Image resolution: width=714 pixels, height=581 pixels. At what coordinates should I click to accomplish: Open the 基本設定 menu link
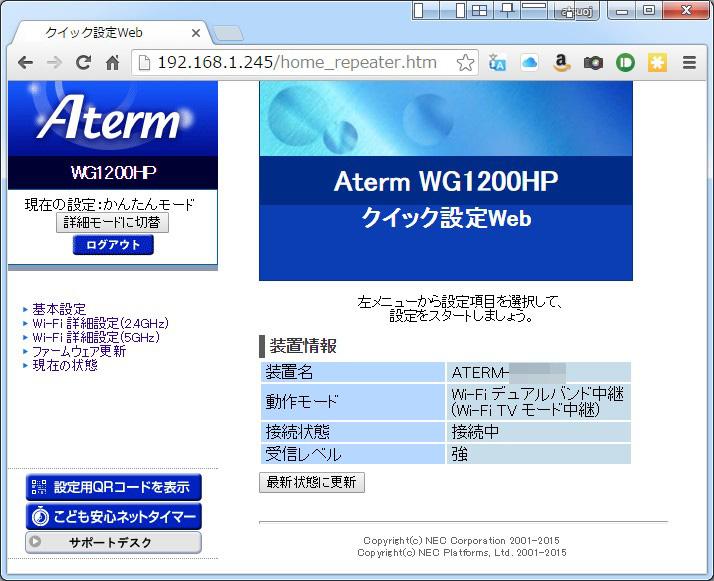point(59,309)
